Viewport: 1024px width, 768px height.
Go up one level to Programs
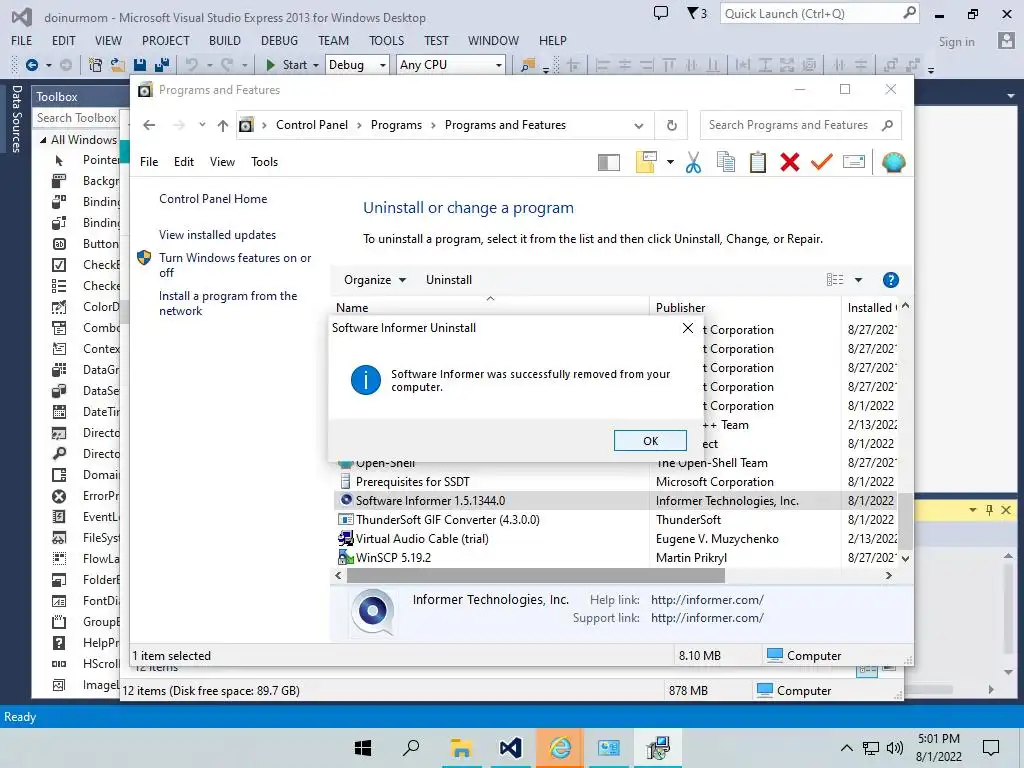[223, 125]
